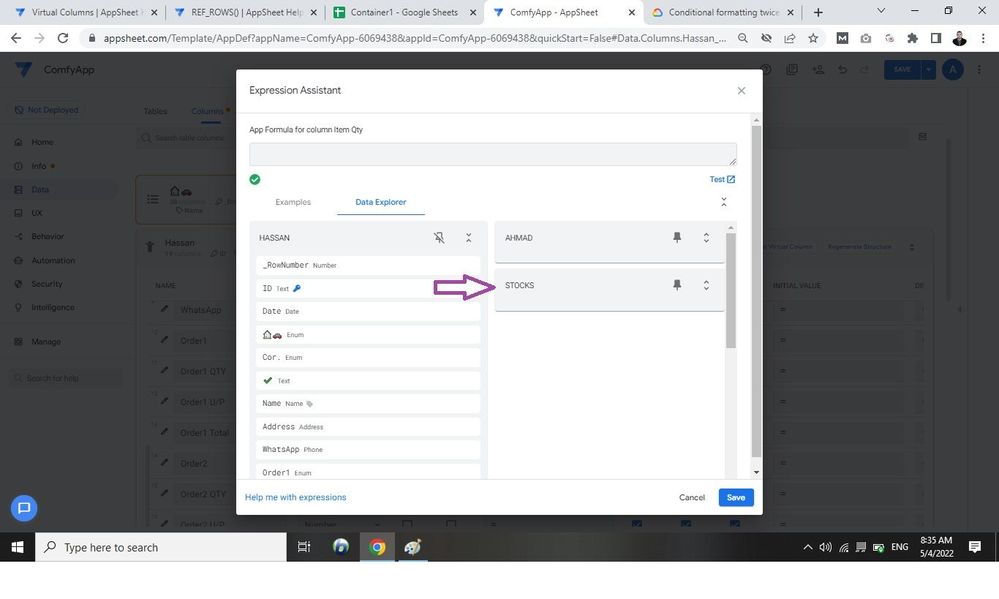The width and height of the screenshot is (999, 599).
Task: Click the Data Explorer inner scrollbar
Action: pos(731,291)
